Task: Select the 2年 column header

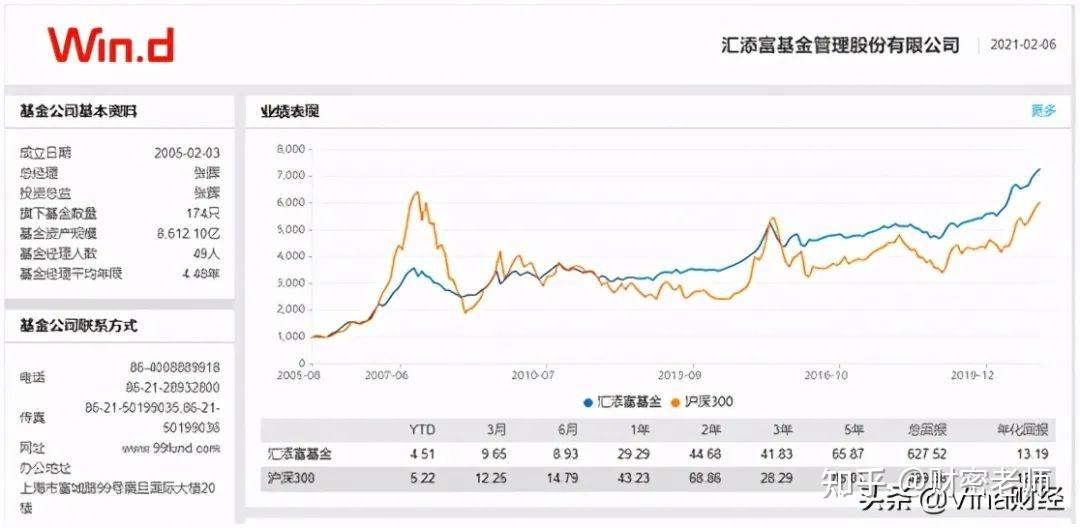Action: (710, 430)
